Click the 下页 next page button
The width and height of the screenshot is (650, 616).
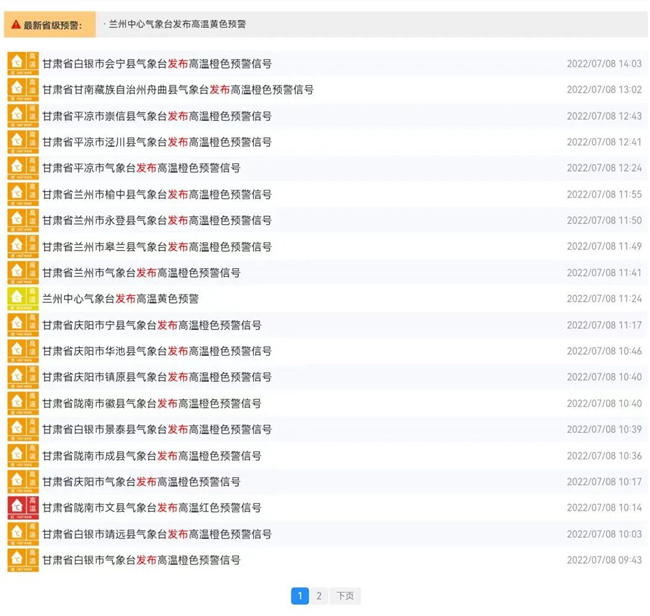pyautogui.click(x=344, y=596)
